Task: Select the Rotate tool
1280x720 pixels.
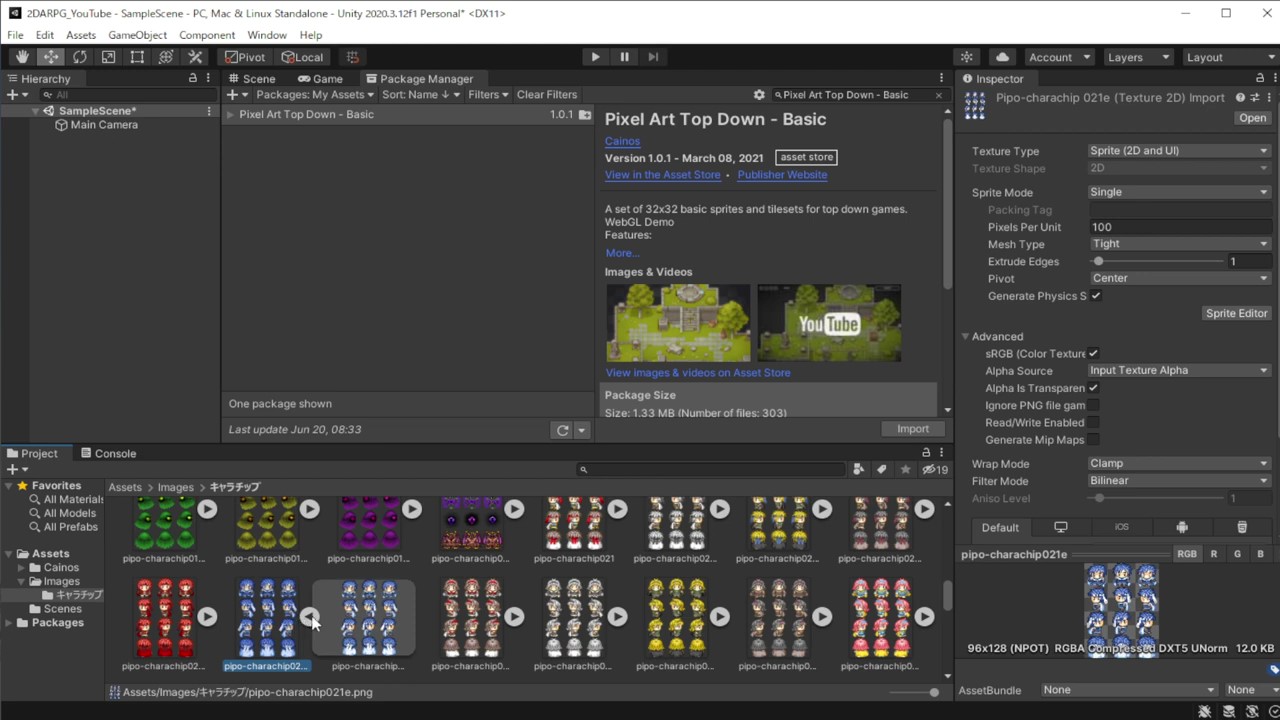Action: pyautogui.click(x=80, y=57)
